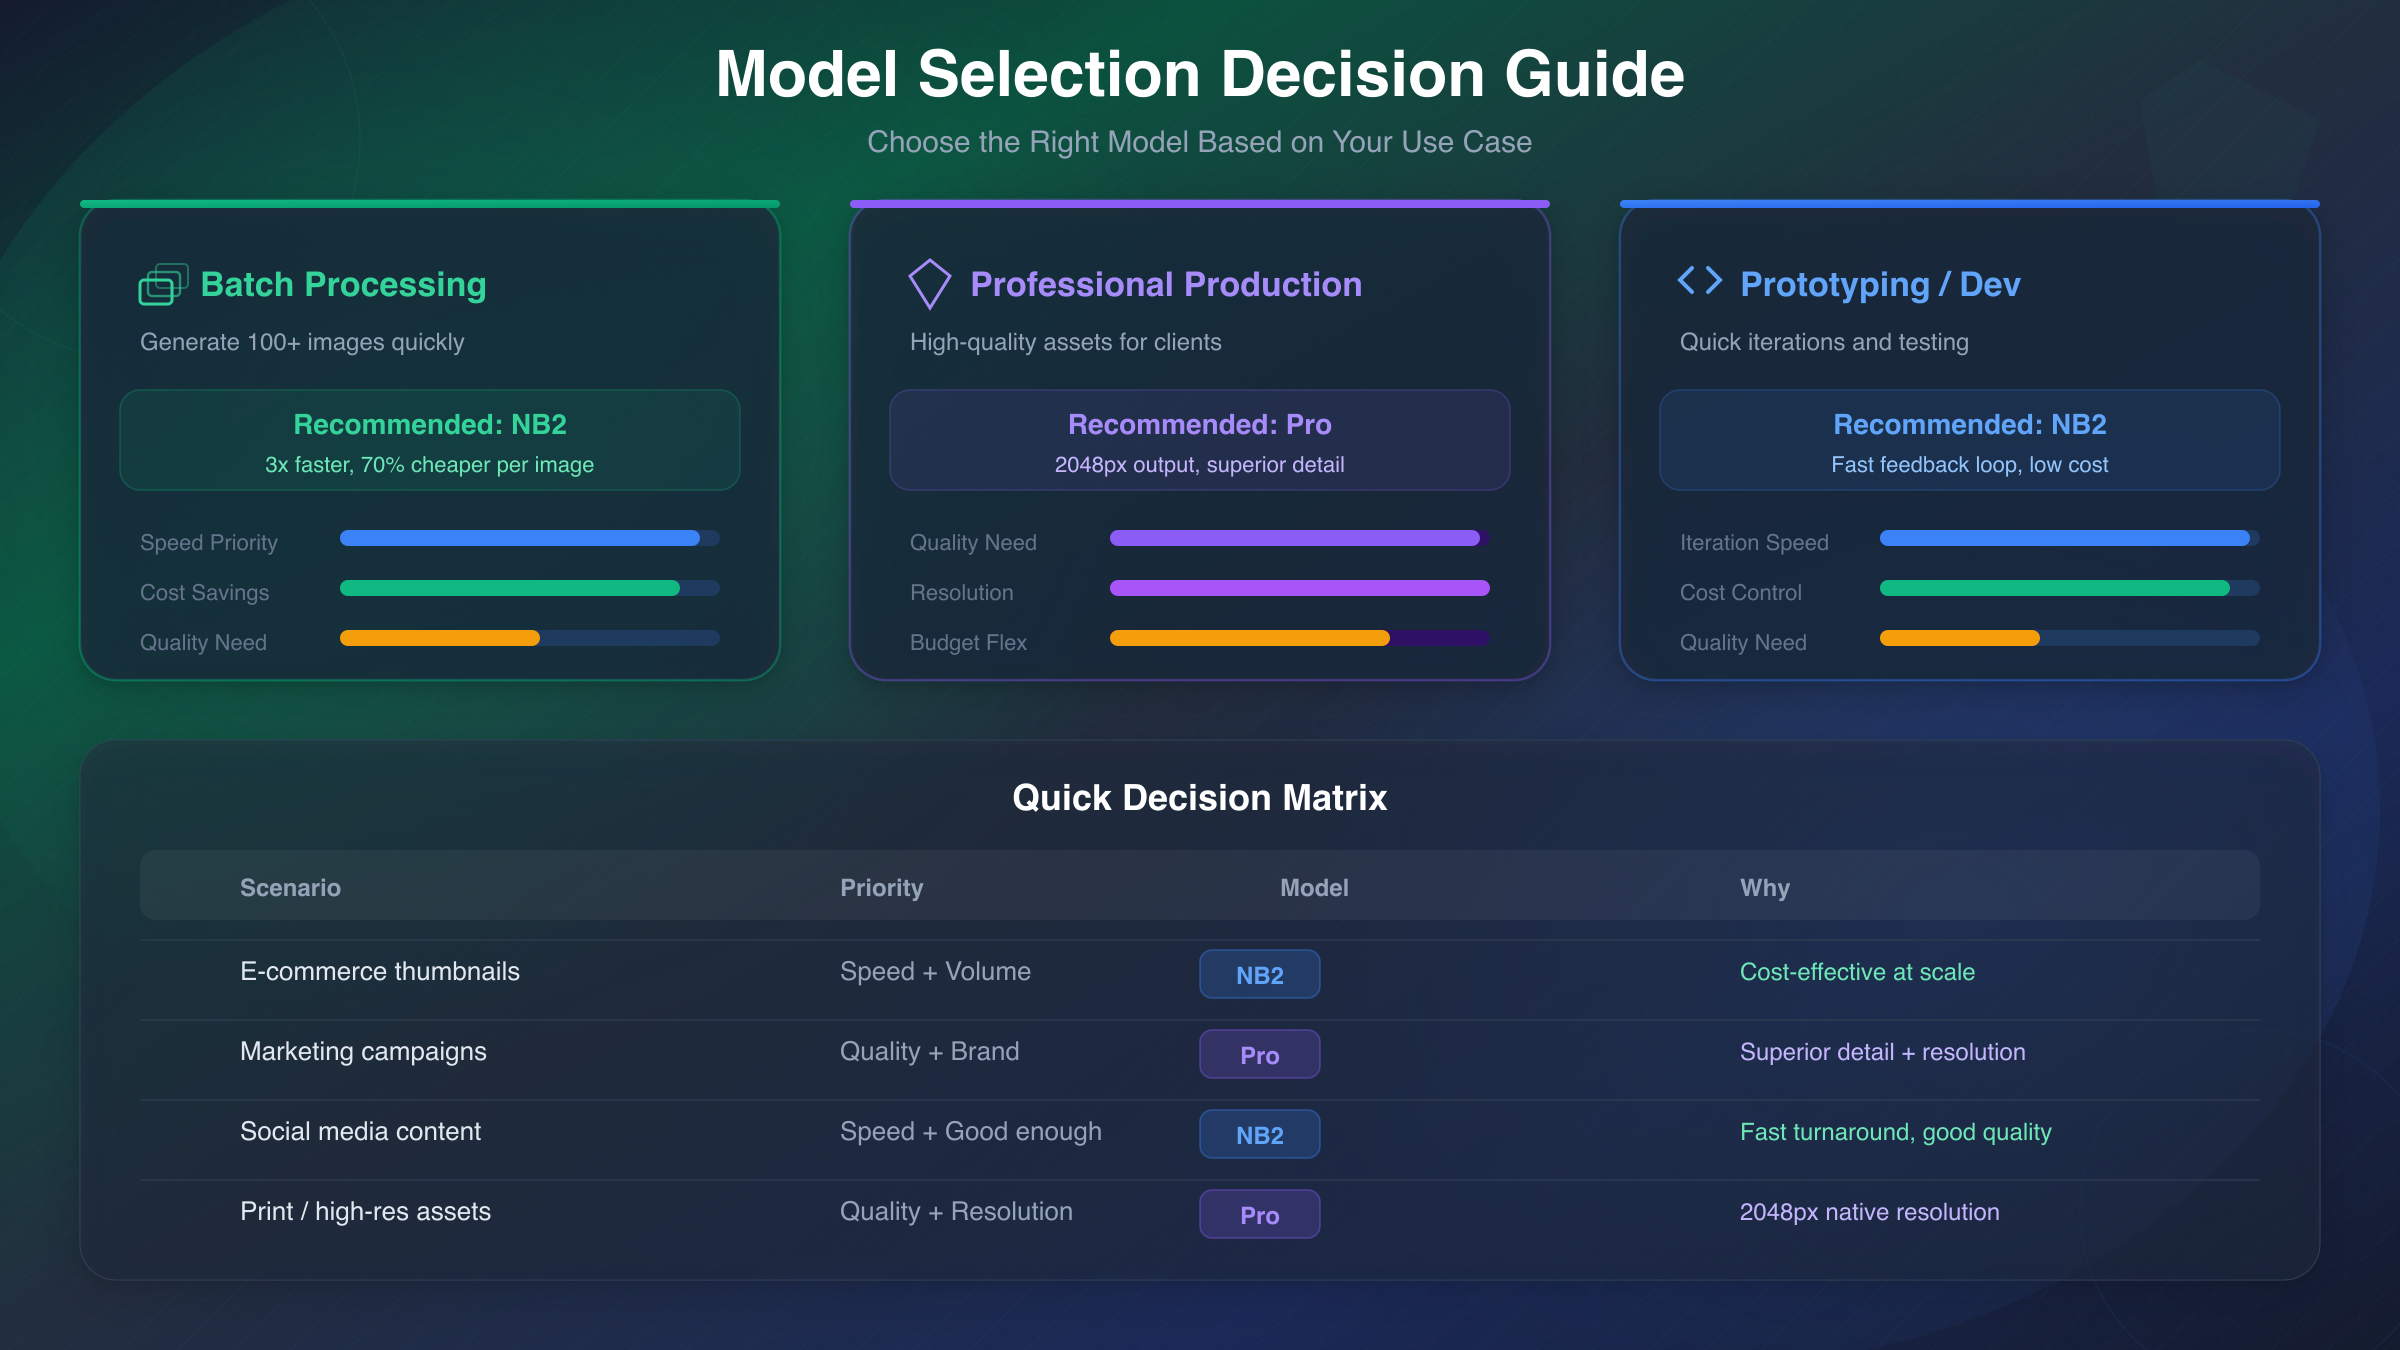
Task: Click the Pro badge for Print / high-res assets
Action: tap(1259, 1215)
